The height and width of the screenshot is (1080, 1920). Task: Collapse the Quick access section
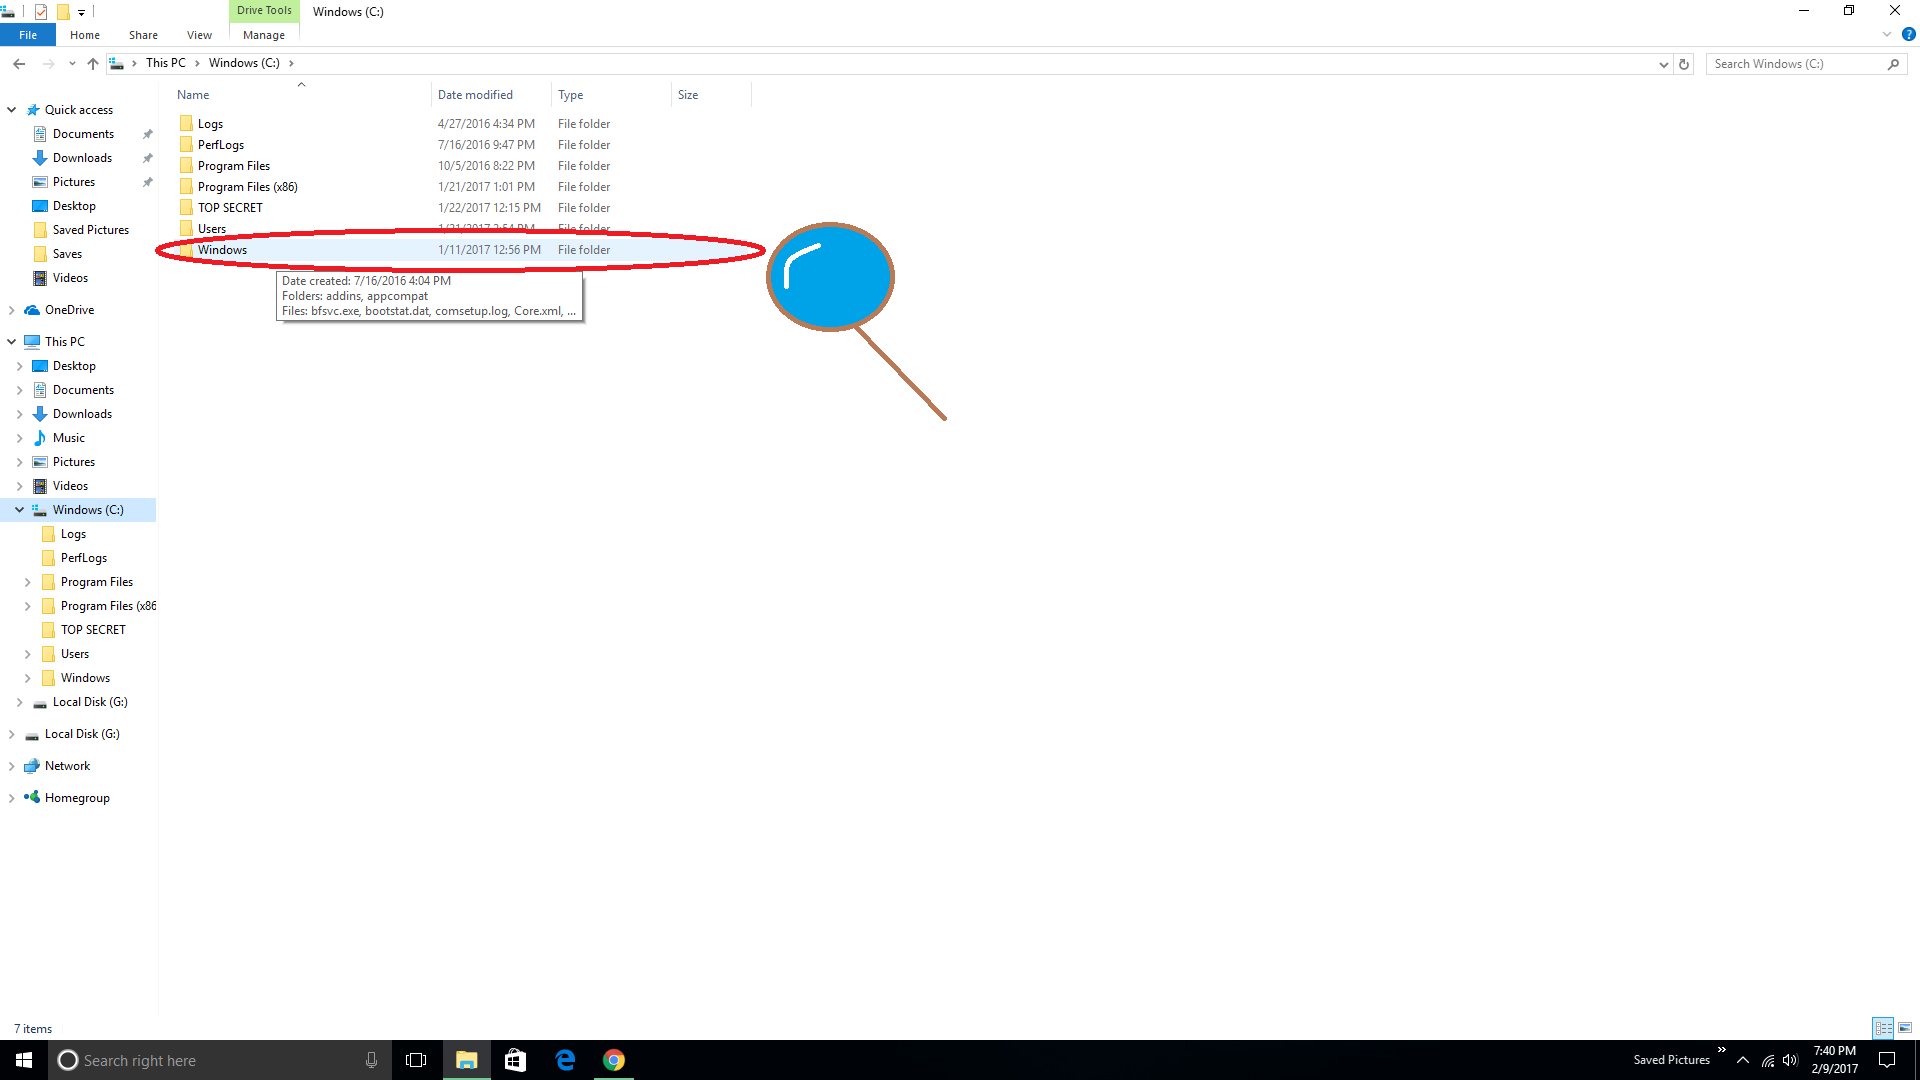coord(12,110)
